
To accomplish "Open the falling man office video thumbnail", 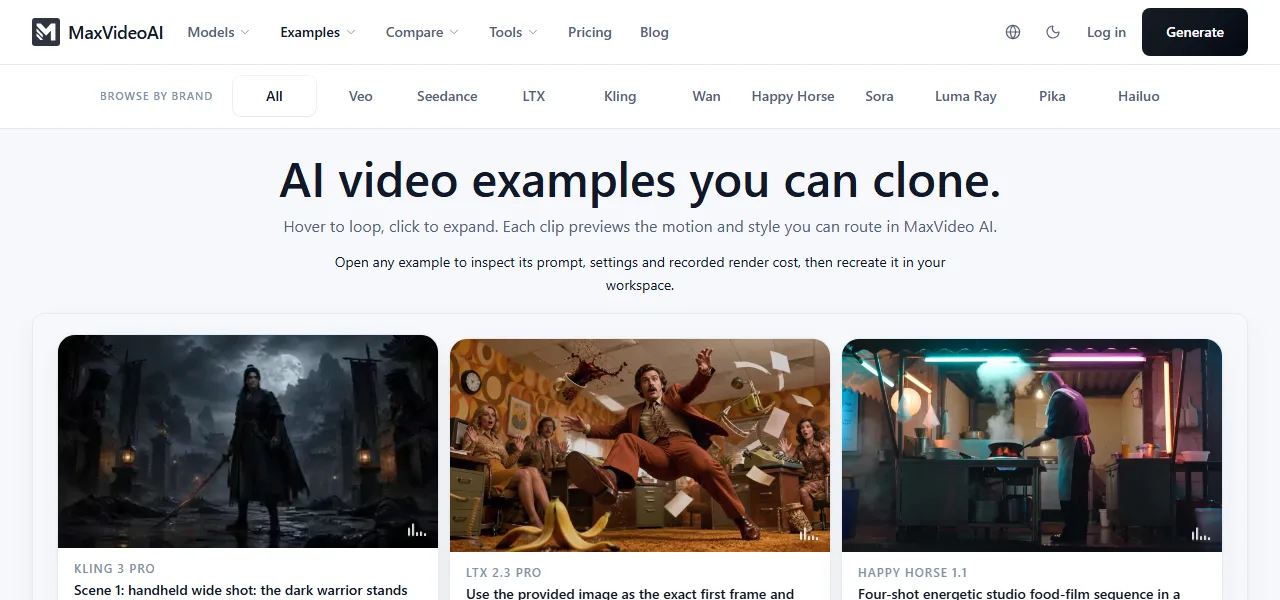I will coord(640,445).
